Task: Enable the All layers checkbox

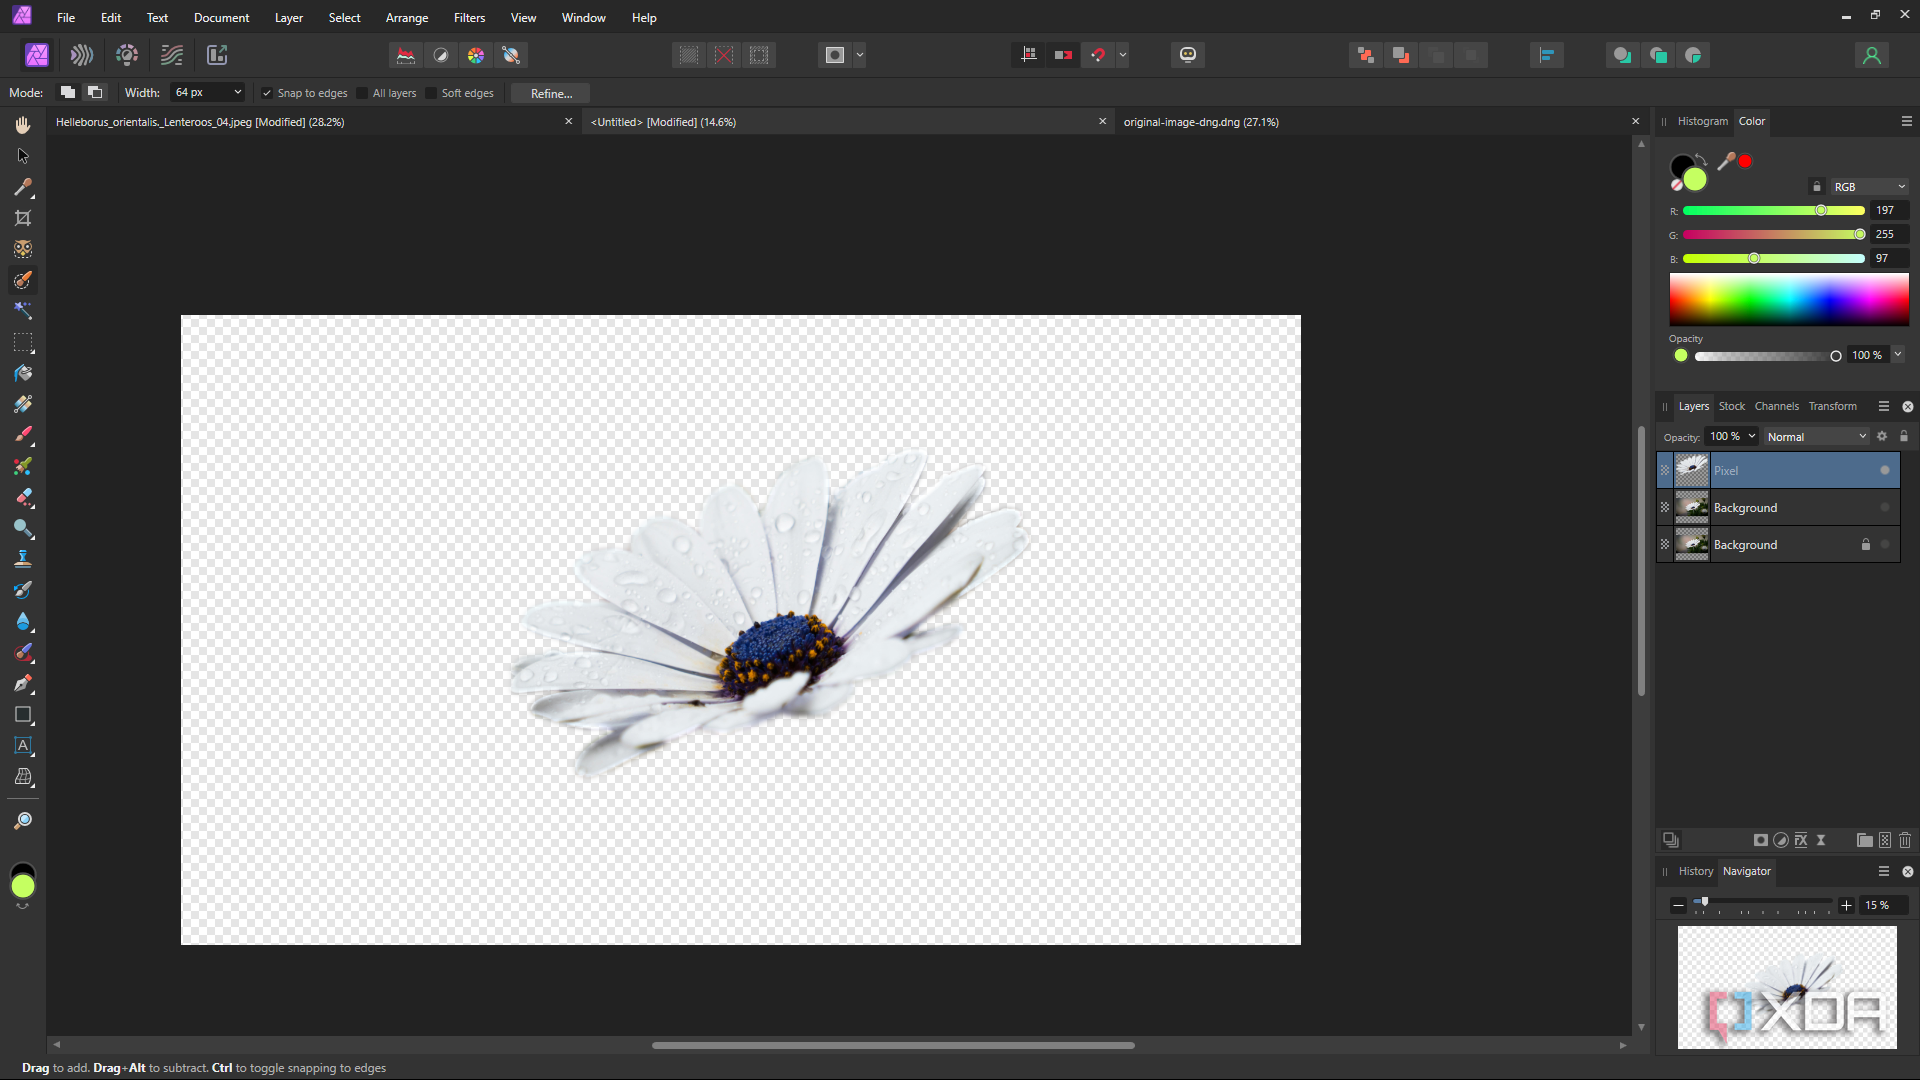Action: [x=362, y=93]
